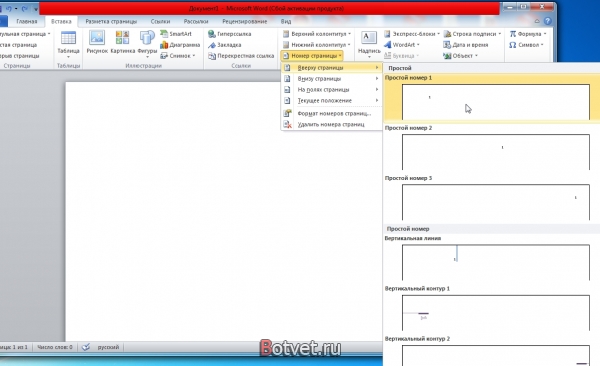Insert a picture with Рисунок icon
600x366 pixels.
[97, 38]
